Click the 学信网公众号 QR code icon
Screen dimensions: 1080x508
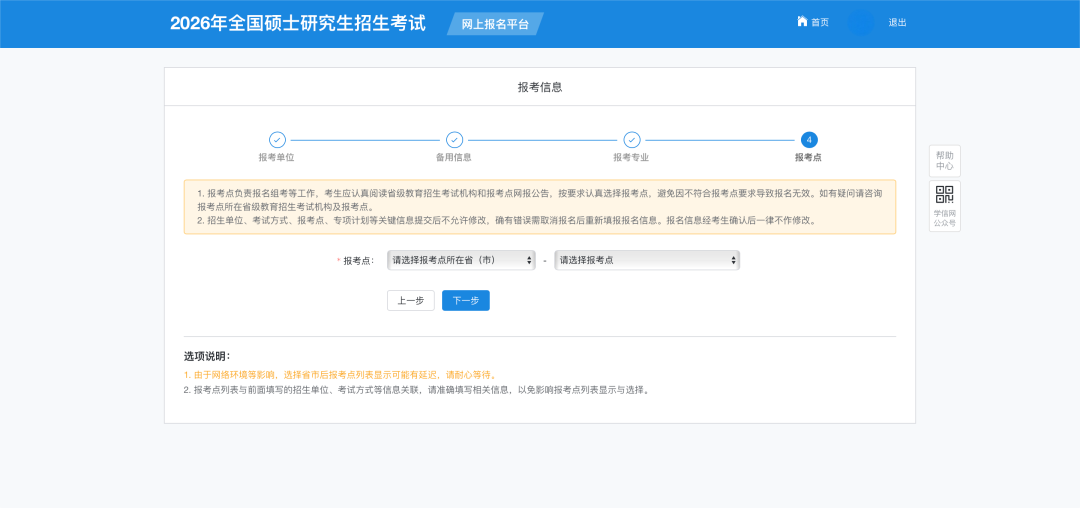point(944,195)
